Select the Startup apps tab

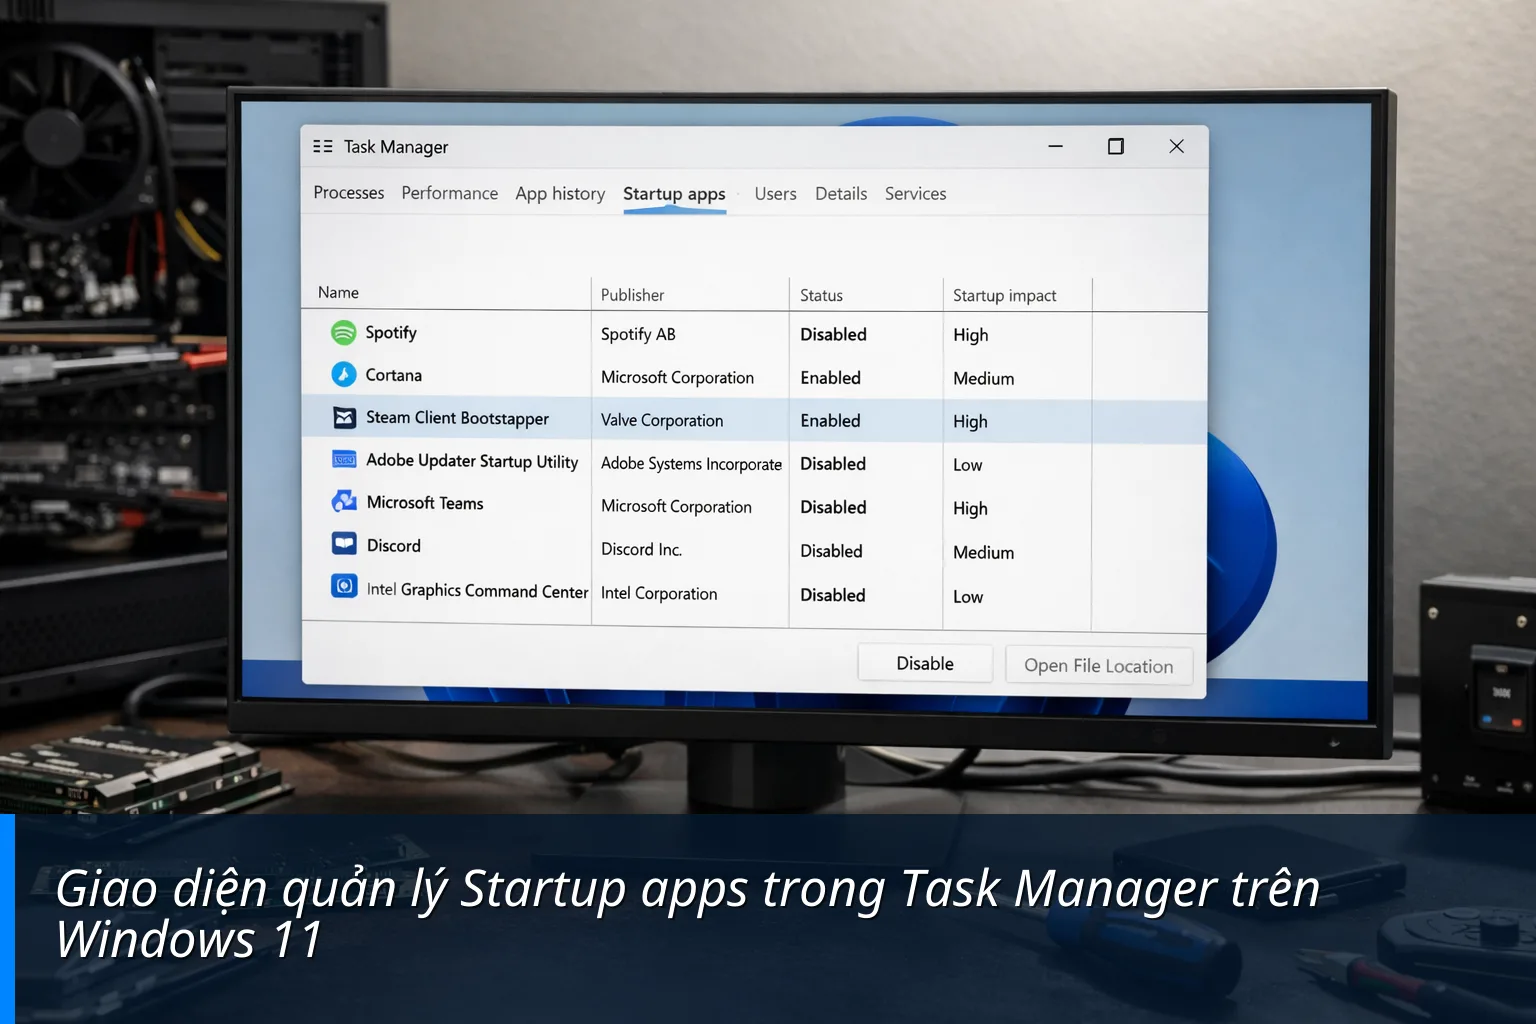674,194
